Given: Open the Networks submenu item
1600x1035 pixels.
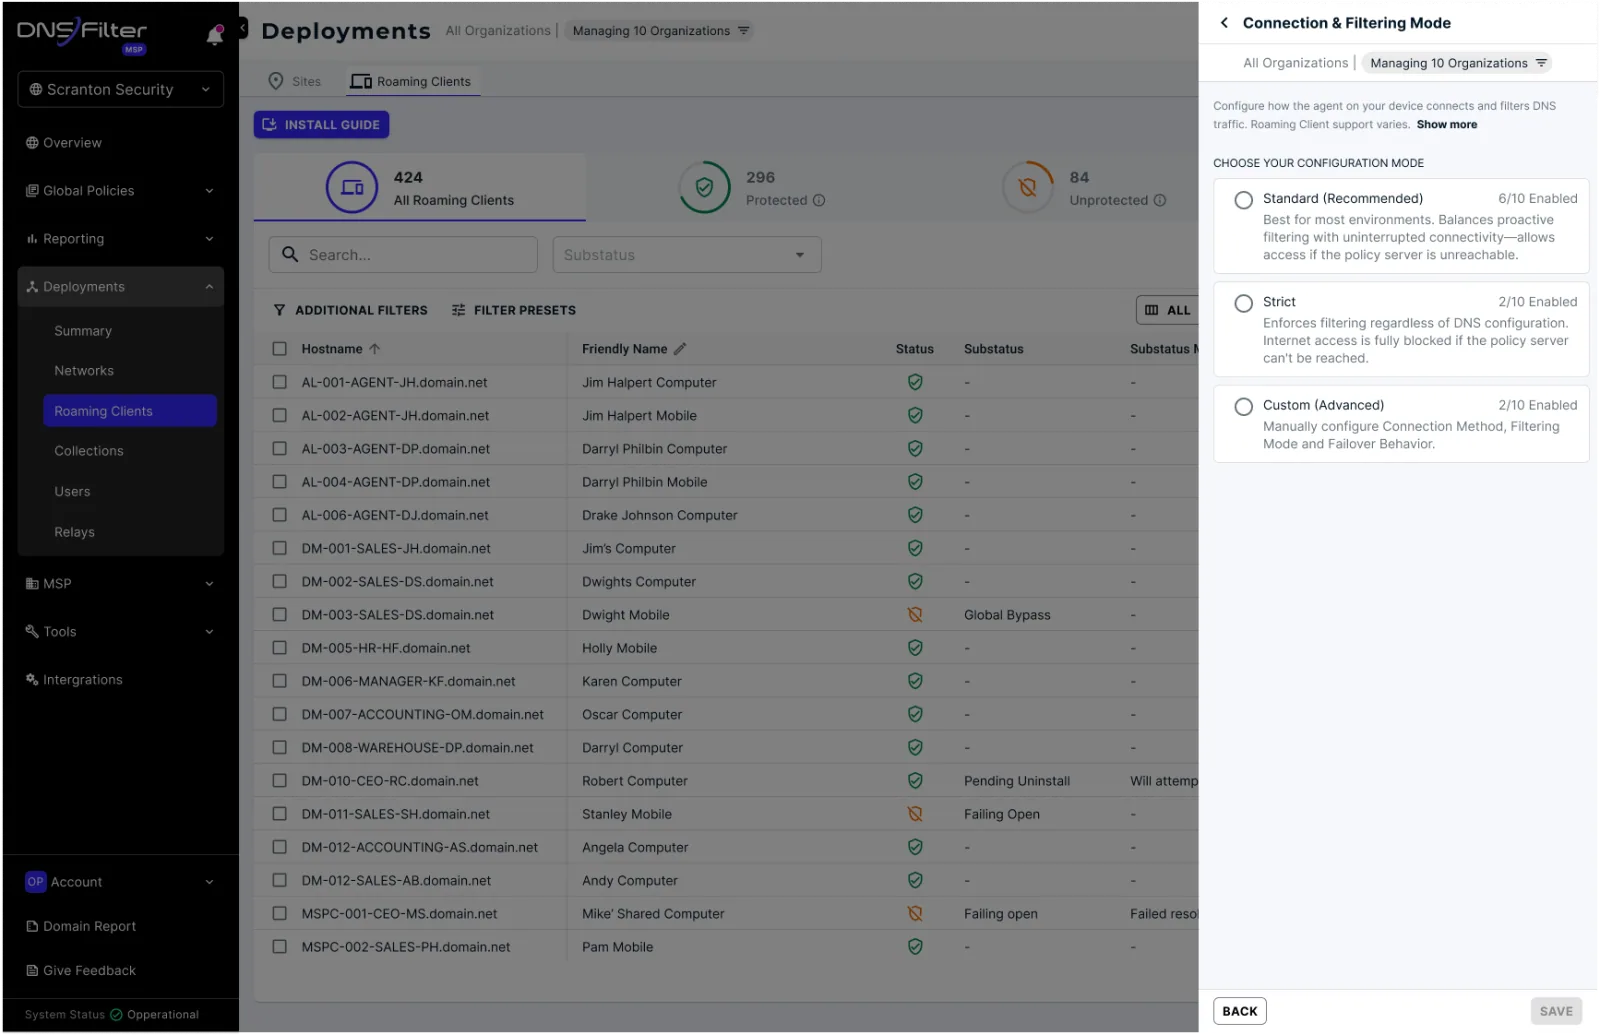Looking at the screenshot, I should [x=84, y=371].
